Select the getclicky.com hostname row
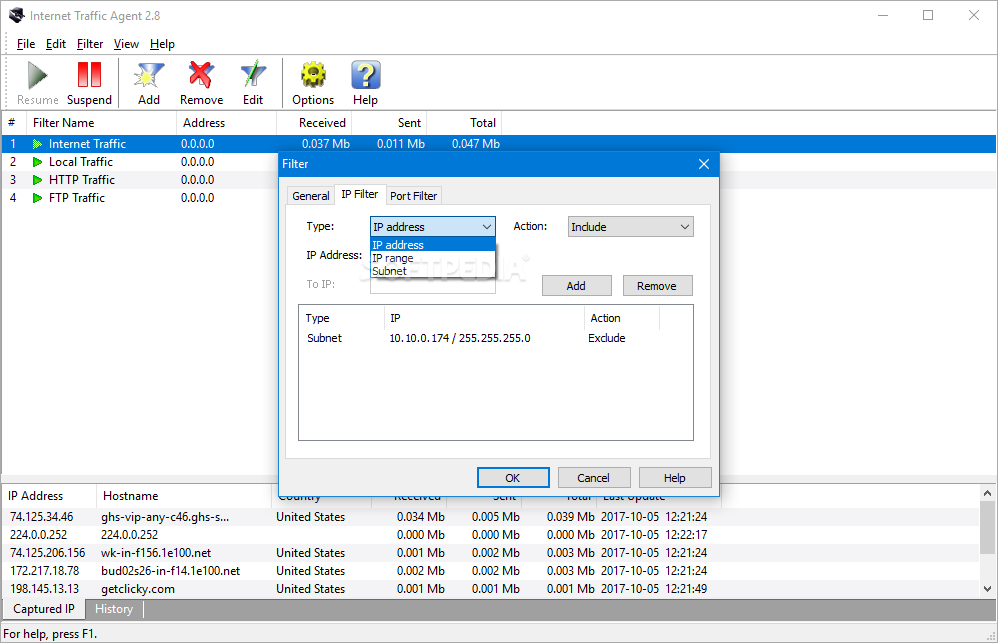This screenshot has height=643, width=998. click(x=490, y=589)
